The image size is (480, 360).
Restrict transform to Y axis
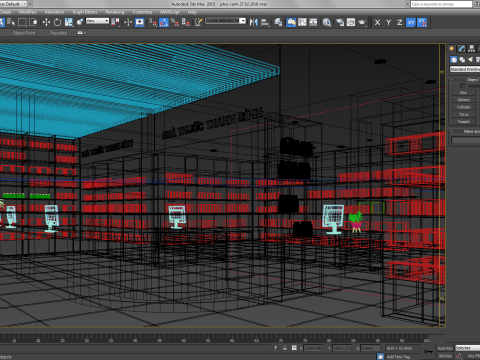[x=388, y=22]
